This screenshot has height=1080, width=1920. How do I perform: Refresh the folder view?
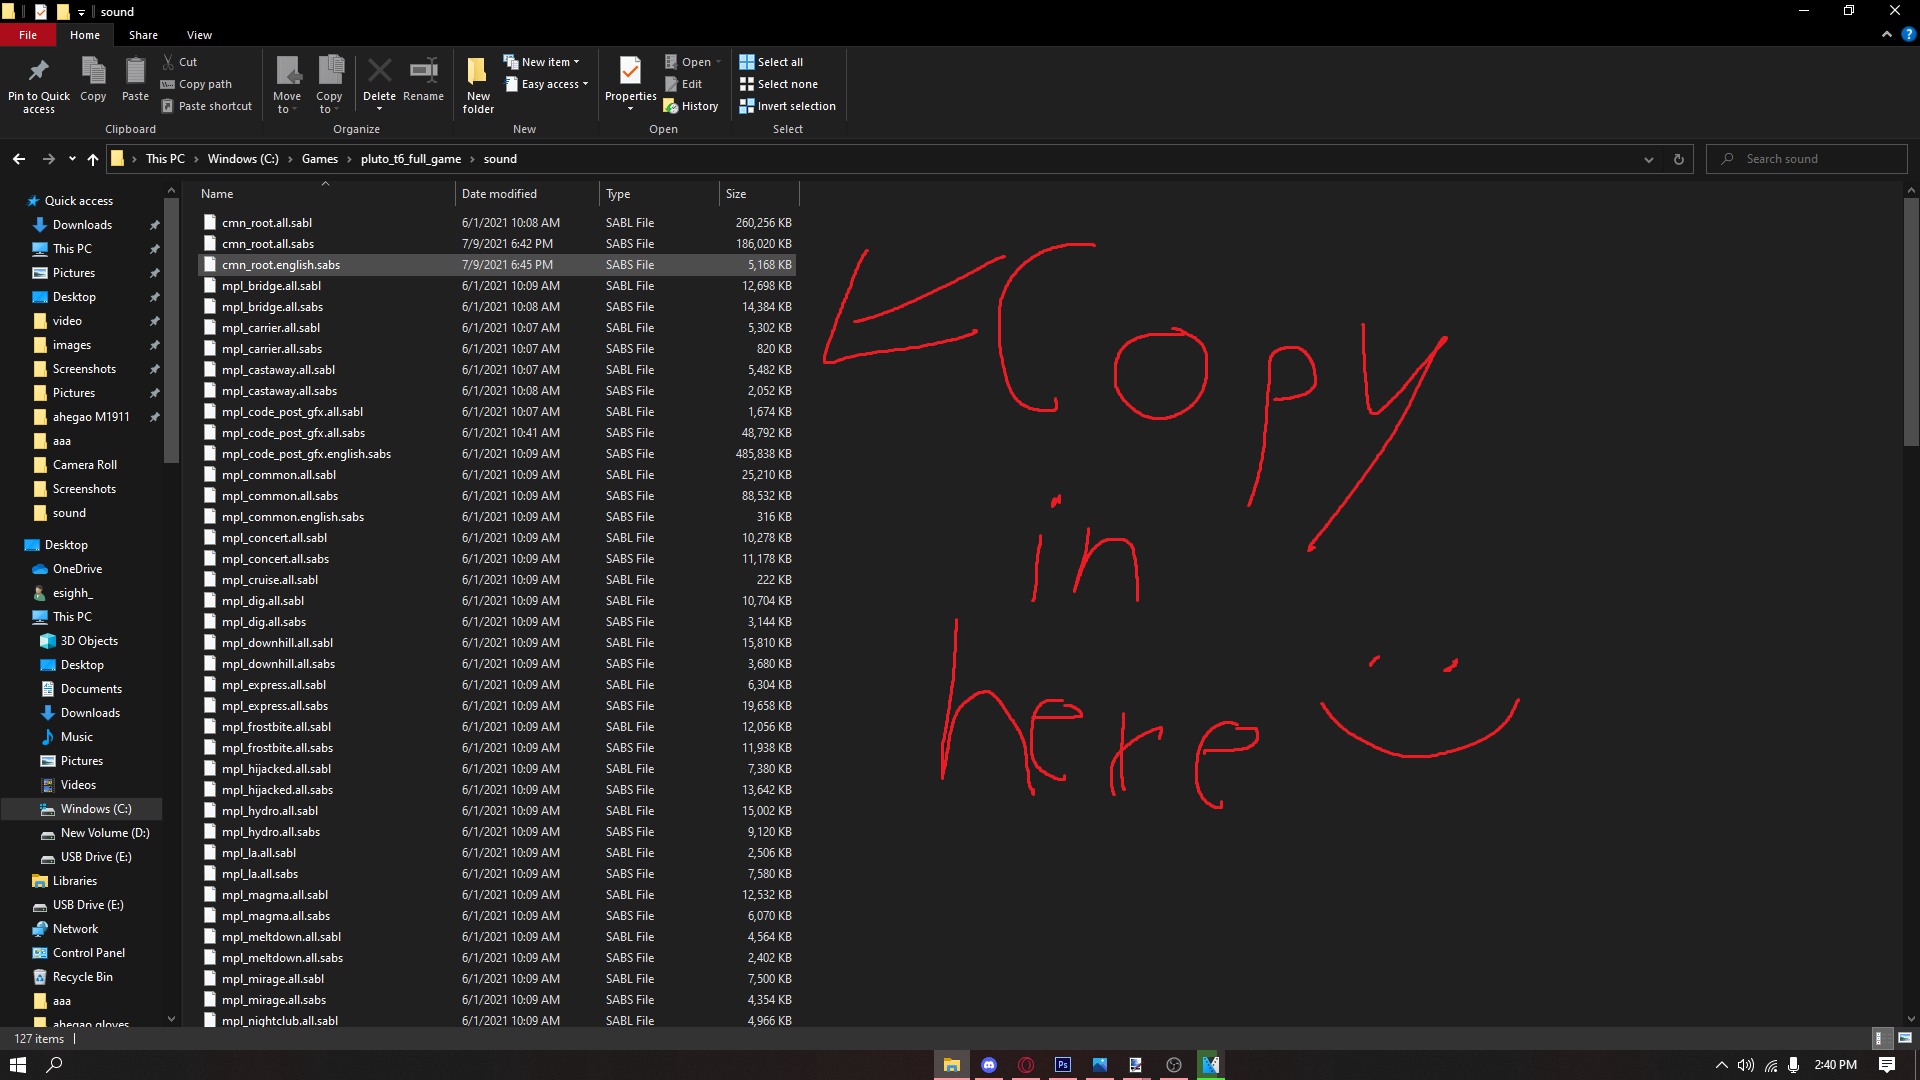click(1679, 159)
